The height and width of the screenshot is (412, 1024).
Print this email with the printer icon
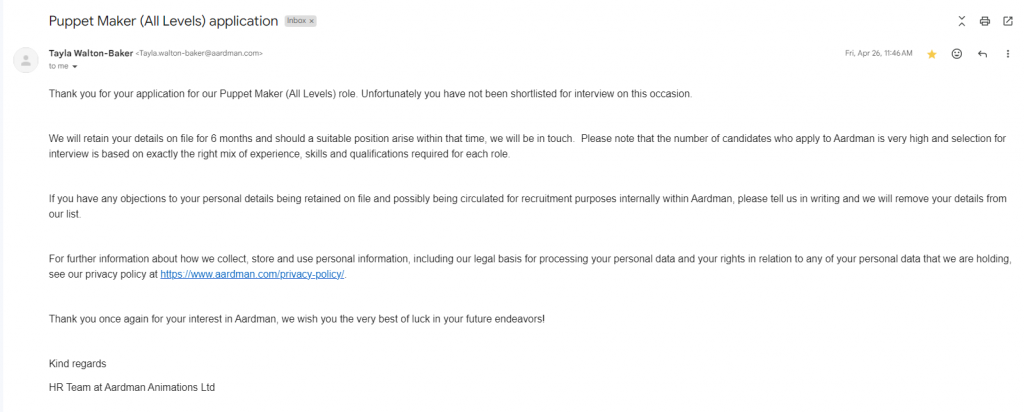click(x=984, y=22)
